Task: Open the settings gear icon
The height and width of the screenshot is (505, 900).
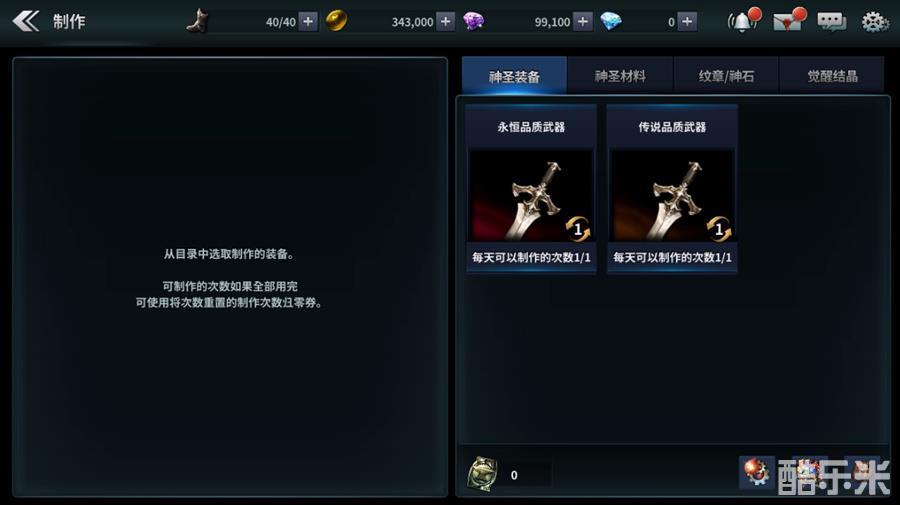Action: pyautogui.click(x=875, y=22)
